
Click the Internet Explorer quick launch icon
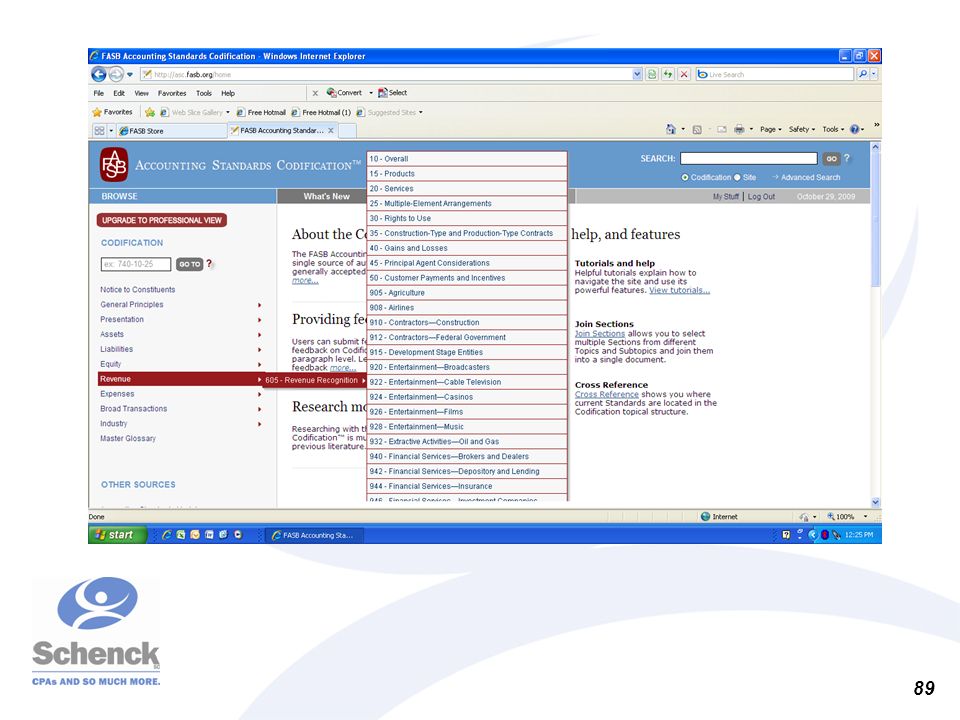[x=166, y=534]
